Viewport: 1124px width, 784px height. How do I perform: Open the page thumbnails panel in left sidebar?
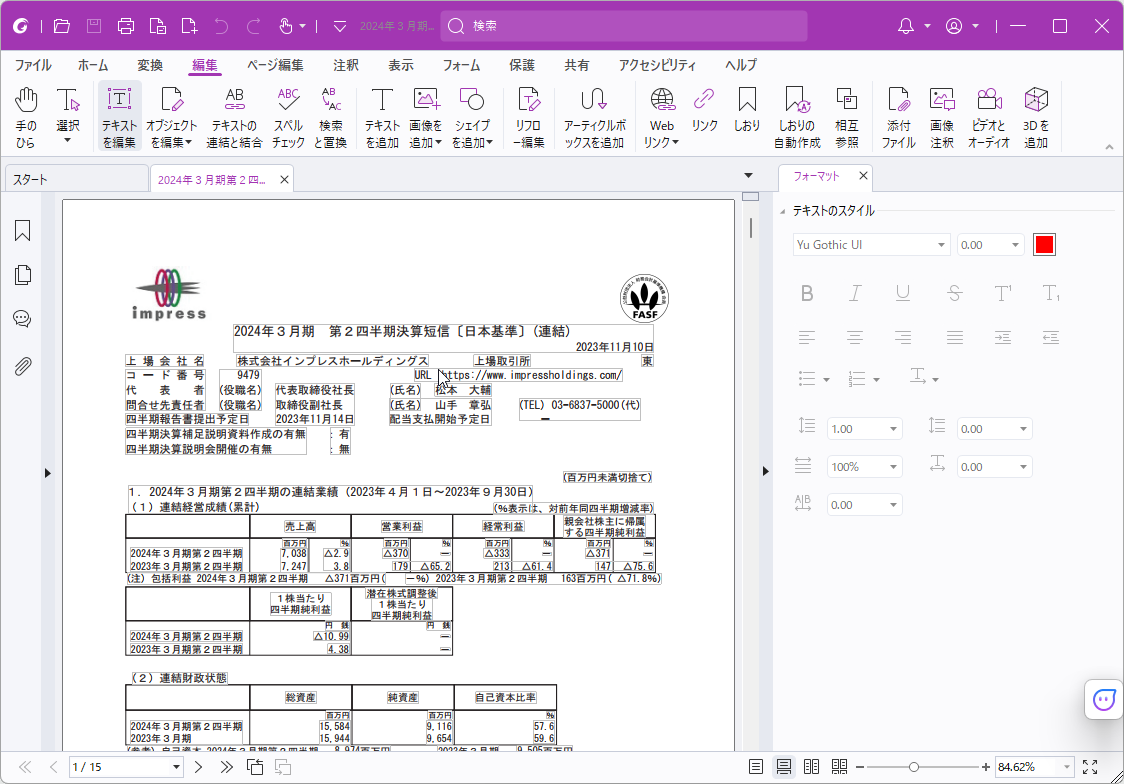[x=22, y=274]
